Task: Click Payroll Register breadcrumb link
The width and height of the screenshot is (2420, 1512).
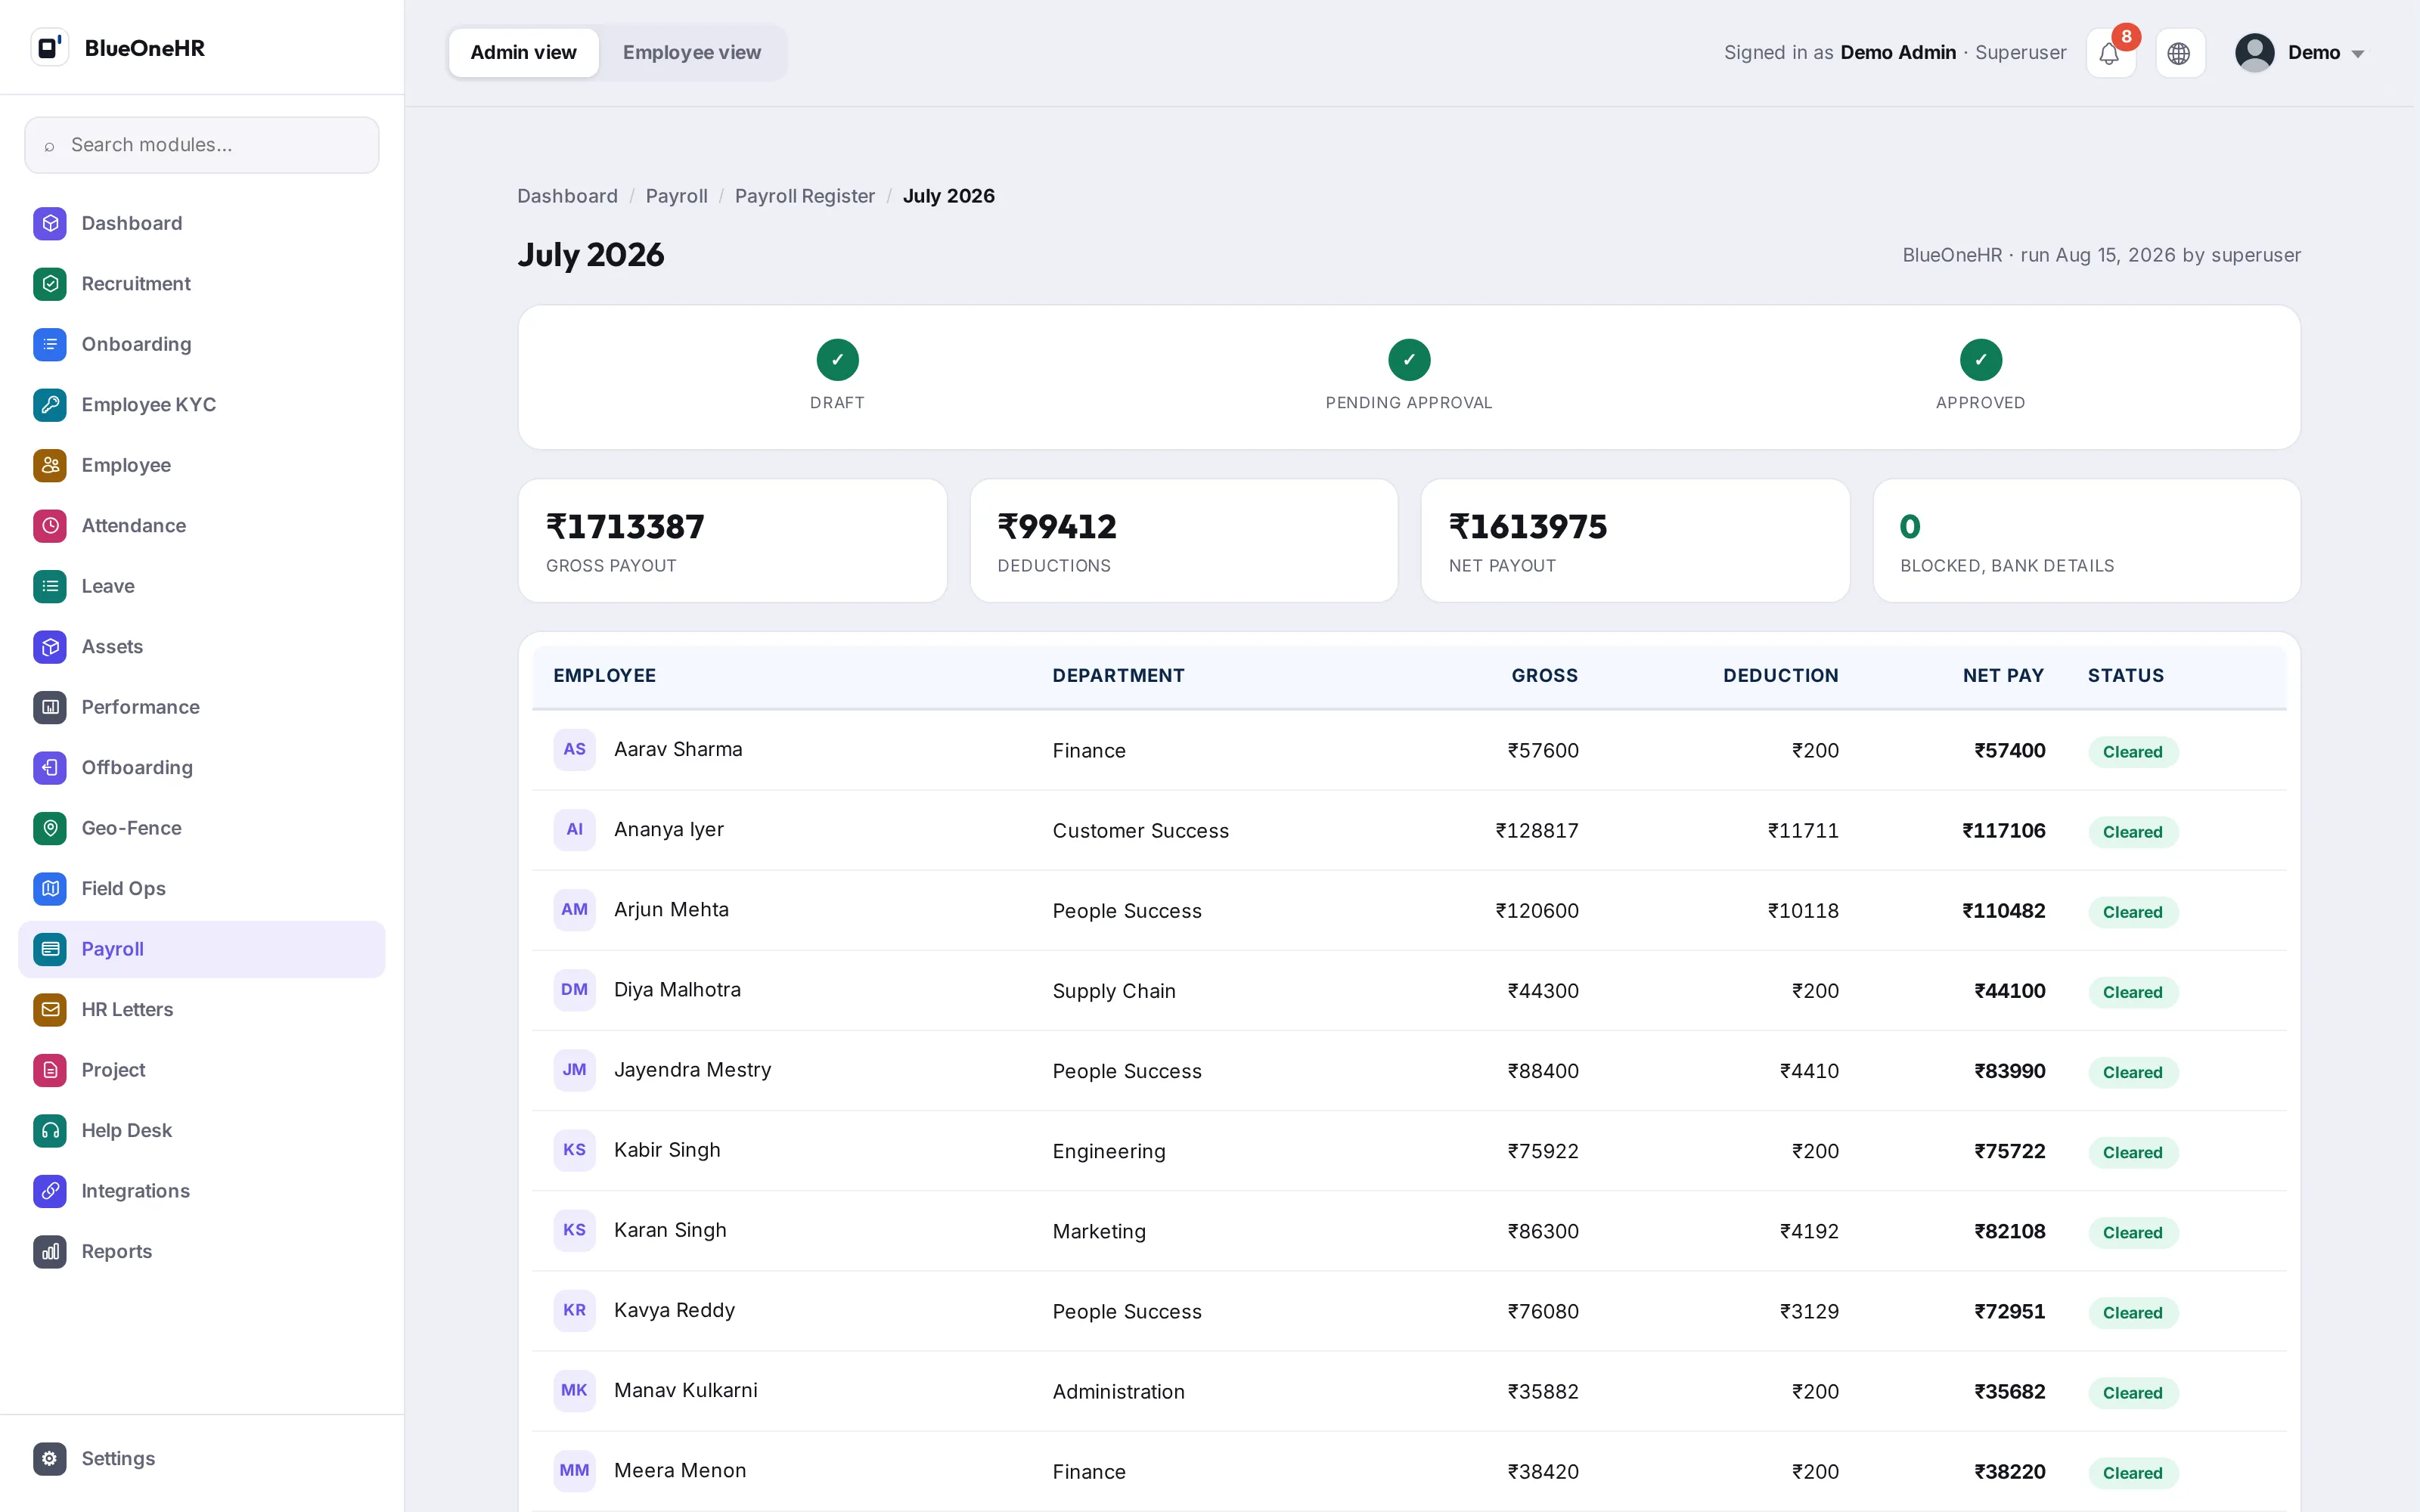Action: pos(804,196)
